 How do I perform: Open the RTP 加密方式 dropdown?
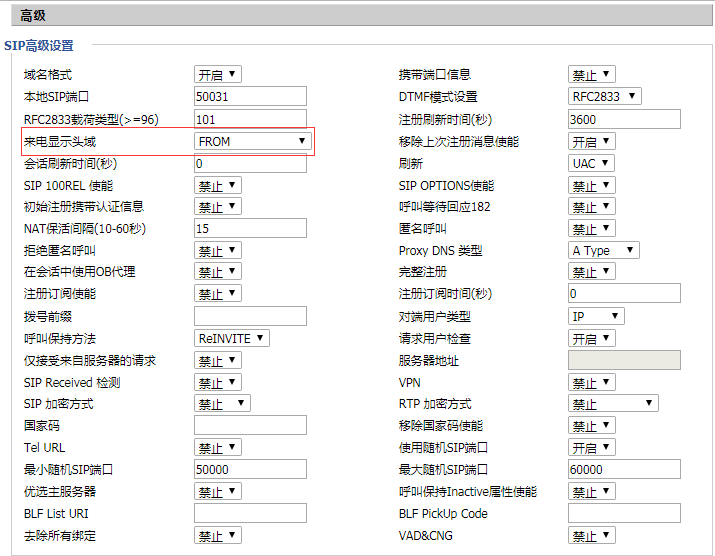(x=613, y=404)
